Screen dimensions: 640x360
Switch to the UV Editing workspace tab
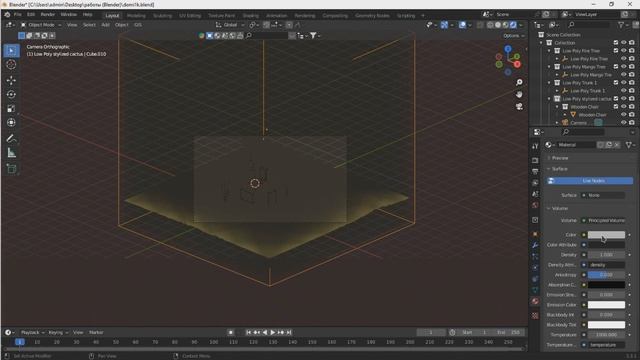190,16
